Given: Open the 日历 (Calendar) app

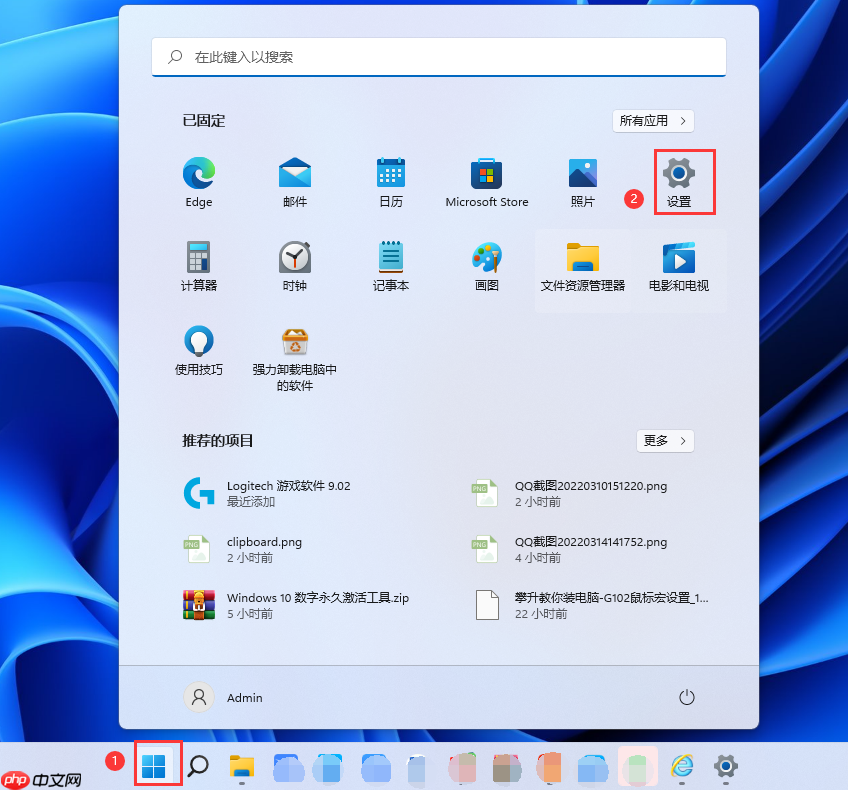Looking at the screenshot, I should [x=390, y=180].
